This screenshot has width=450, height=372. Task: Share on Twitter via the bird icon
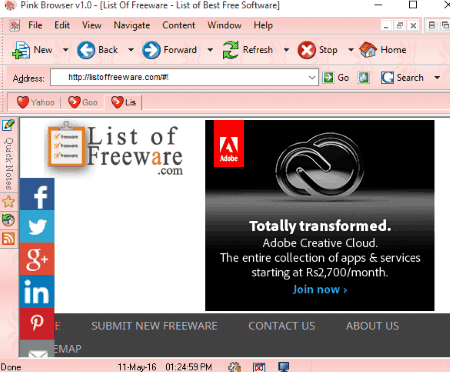click(37, 227)
